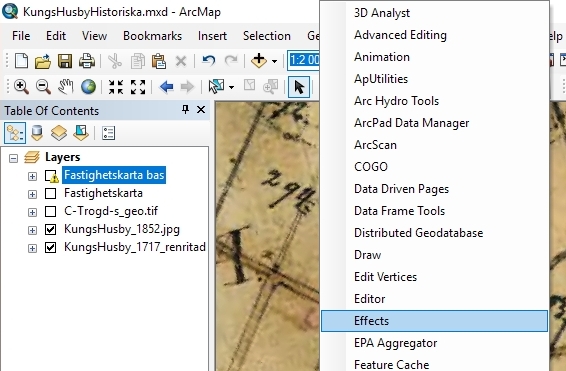The width and height of the screenshot is (566, 371).
Task: List By Drawing Order in Table Of Contents
Action: [15, 133]
